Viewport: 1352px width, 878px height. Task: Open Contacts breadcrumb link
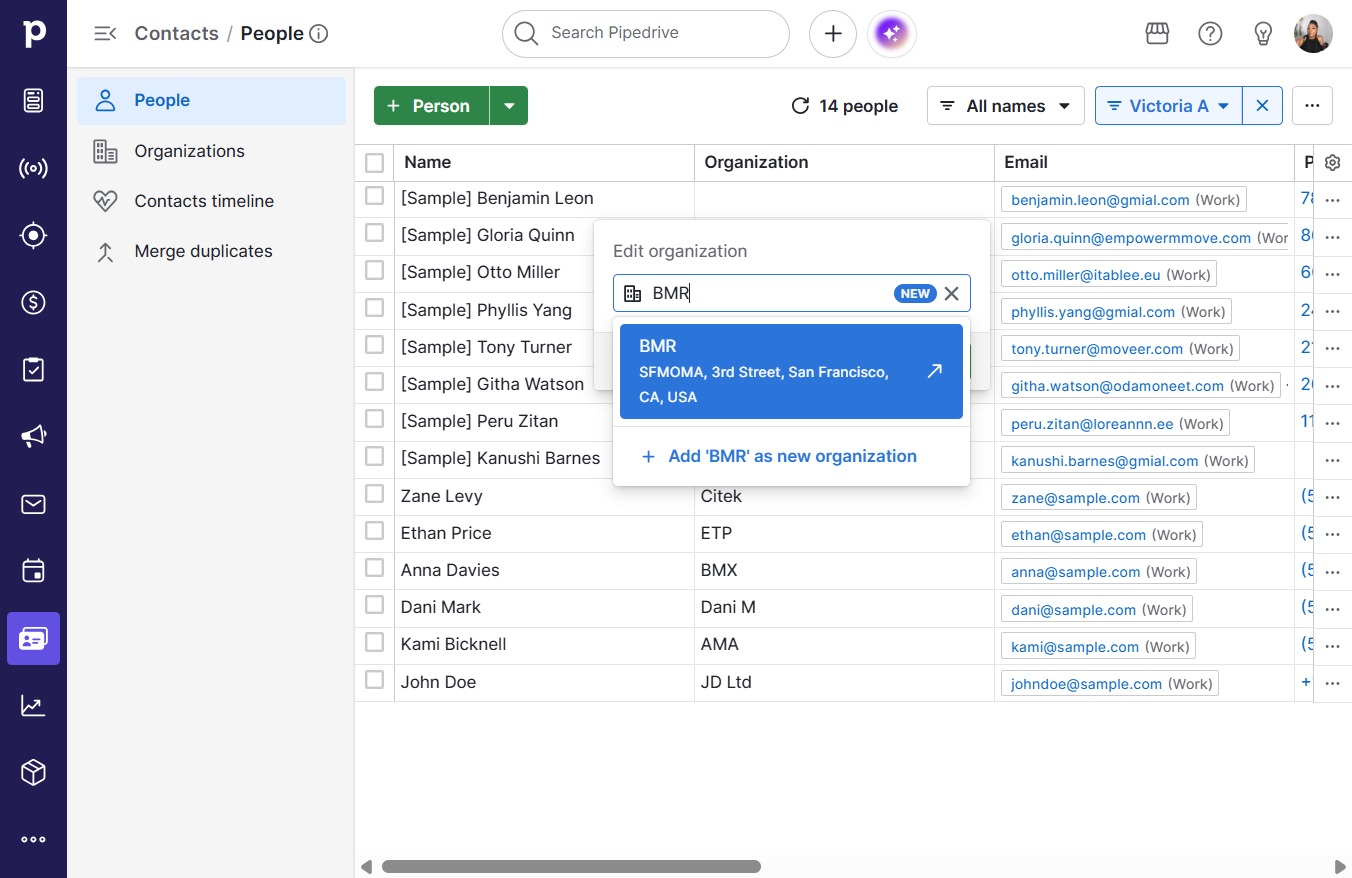click(176, 33)
